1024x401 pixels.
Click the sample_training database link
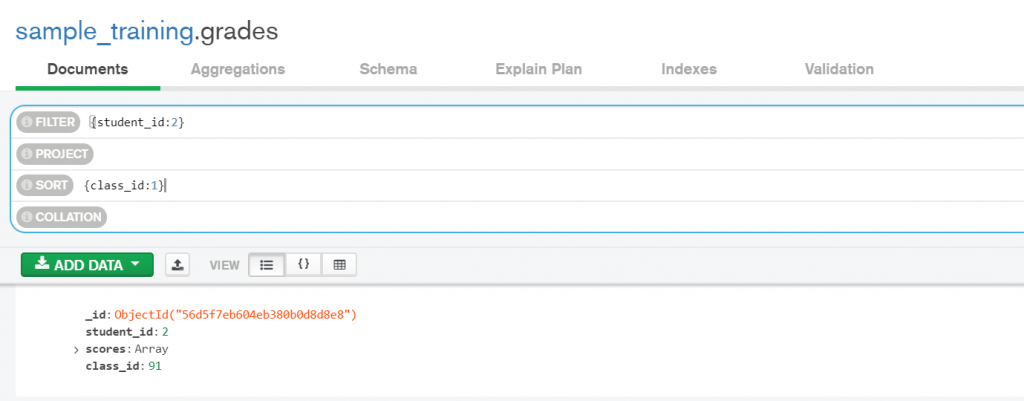pos(103,31)
